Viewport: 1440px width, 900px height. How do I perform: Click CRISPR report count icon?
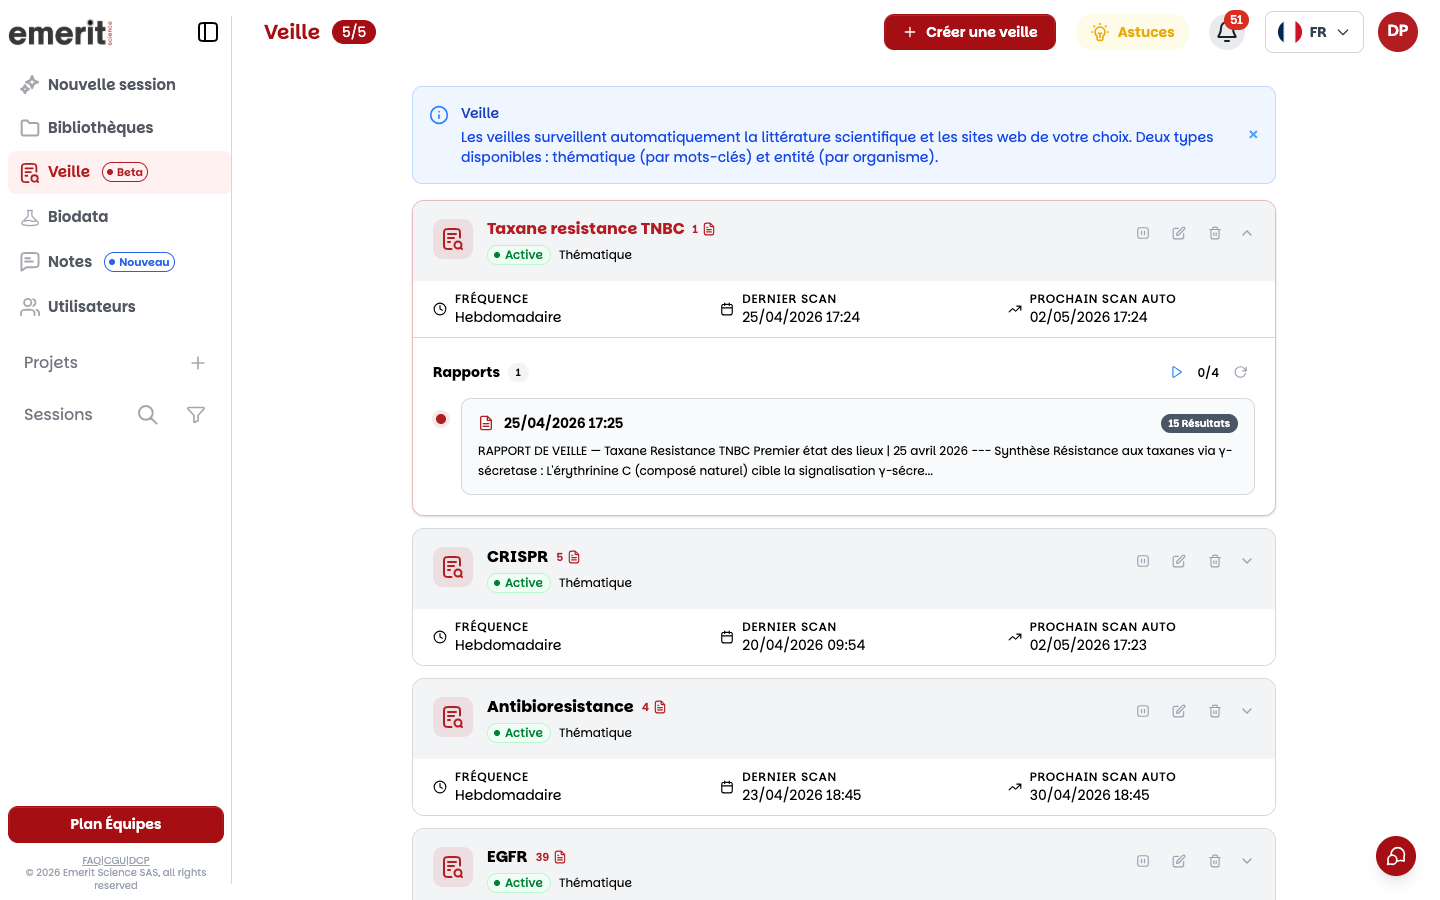tap(574, 557)
